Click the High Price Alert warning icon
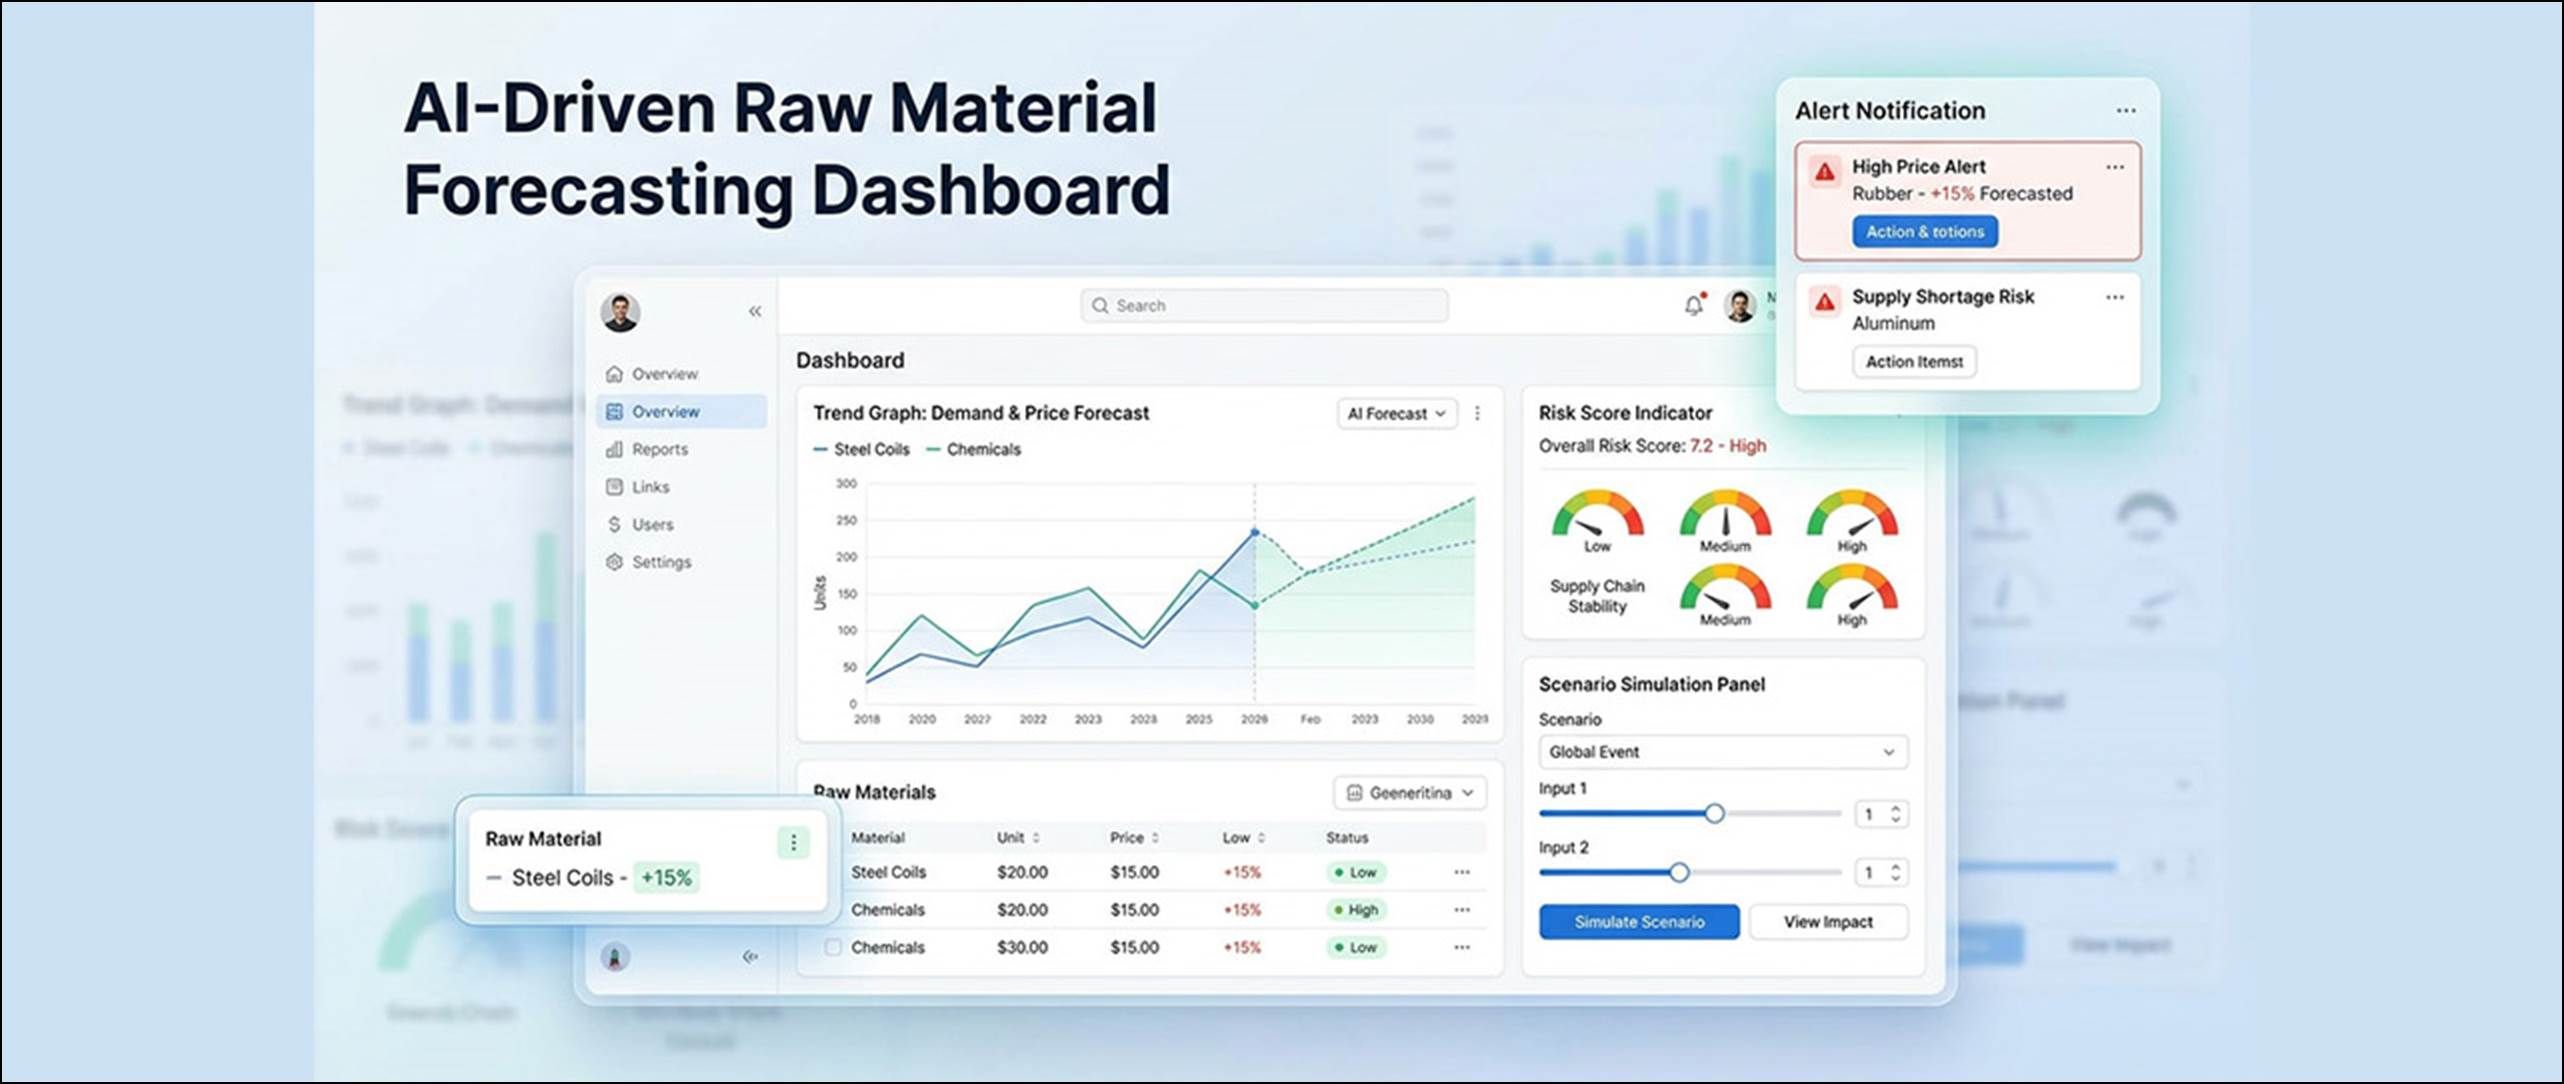The height and width of the screenshot is (1084, 2564). [1825, 171]
